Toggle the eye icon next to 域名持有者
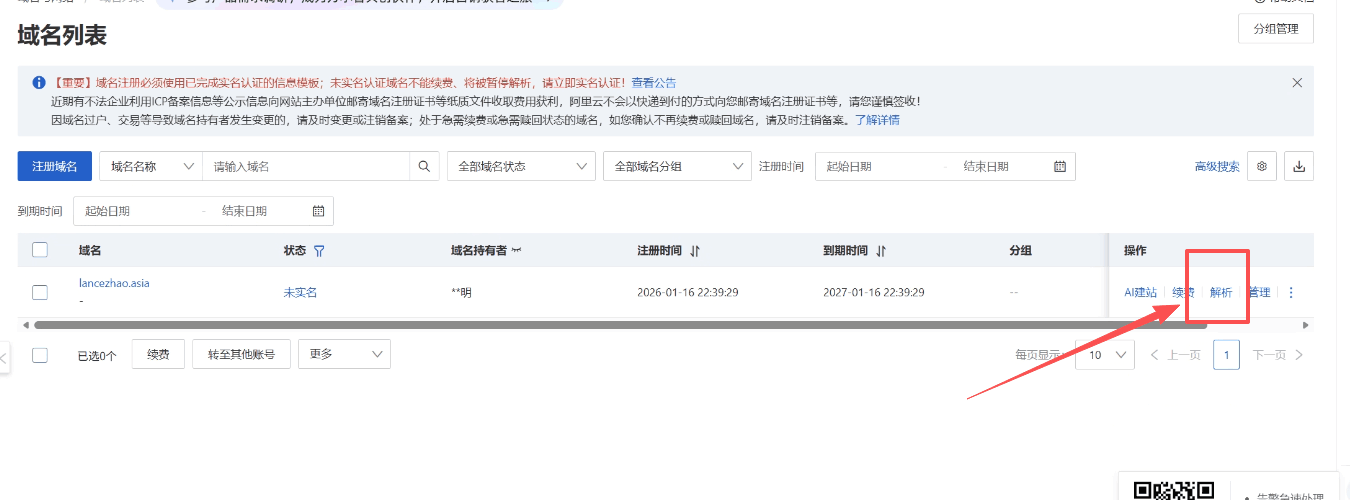This screenshot has height=500, width=1350. [x=517, y=251]
